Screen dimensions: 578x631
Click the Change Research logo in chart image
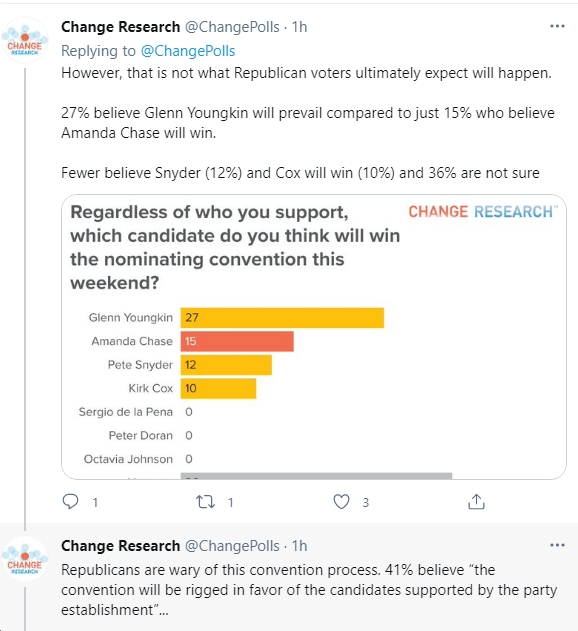[x=483, y=212]
